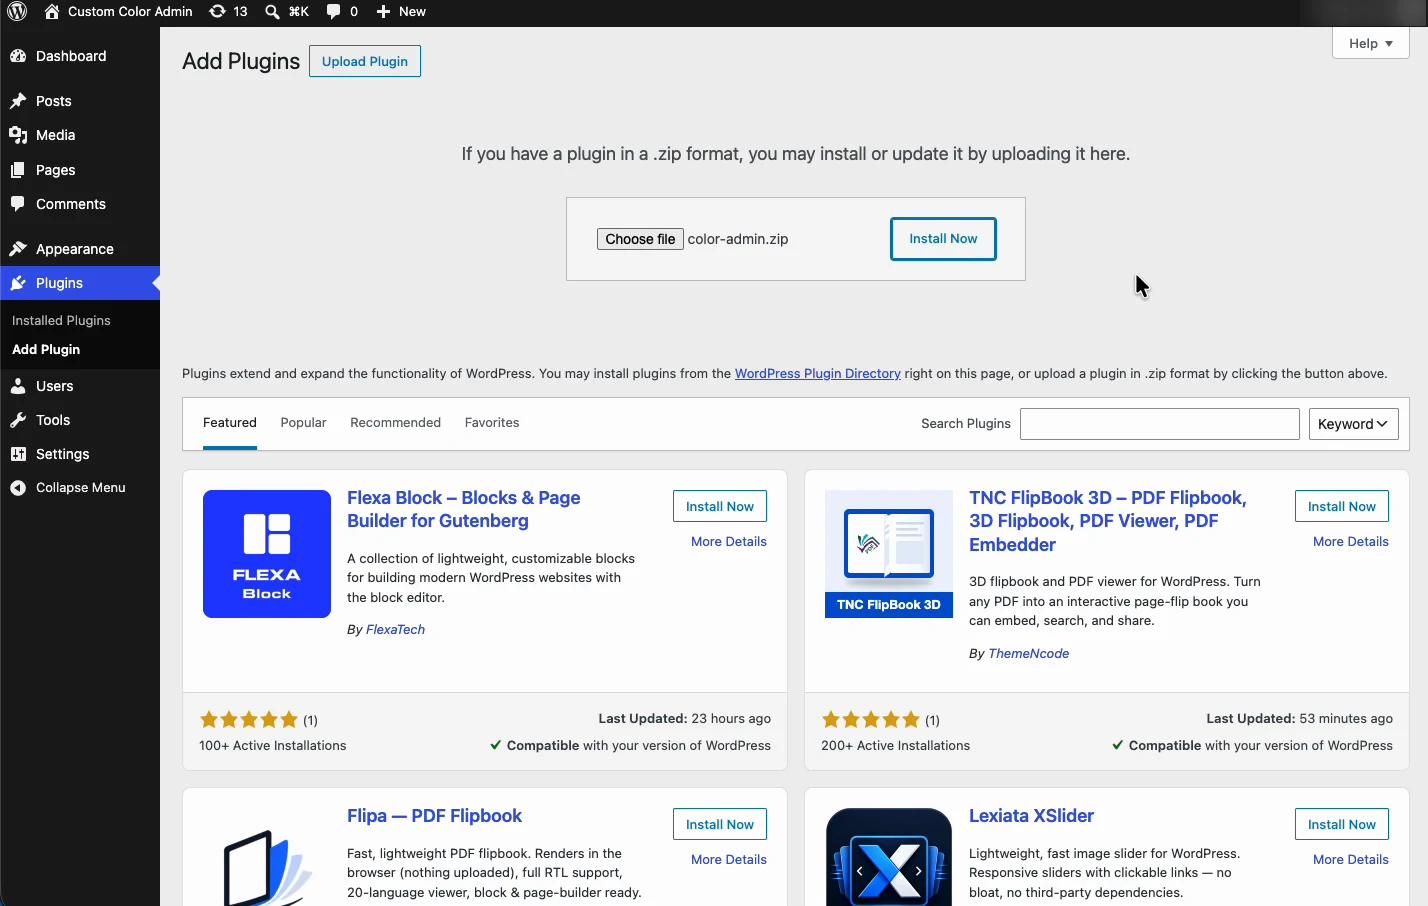Click the Plugins plug icon
This screenshot has height=906, width=1428.
pyautogui.click(x=18, y=283)
